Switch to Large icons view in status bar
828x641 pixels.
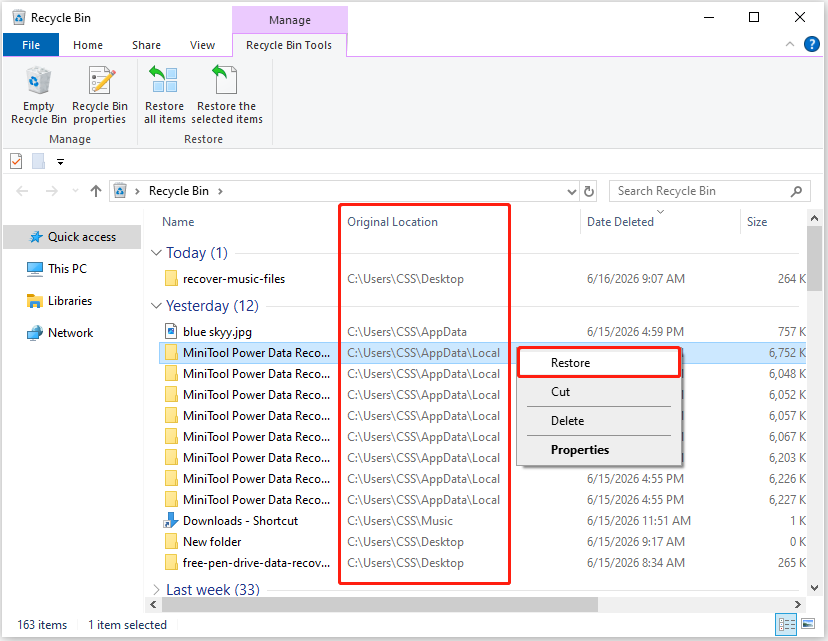808,624
